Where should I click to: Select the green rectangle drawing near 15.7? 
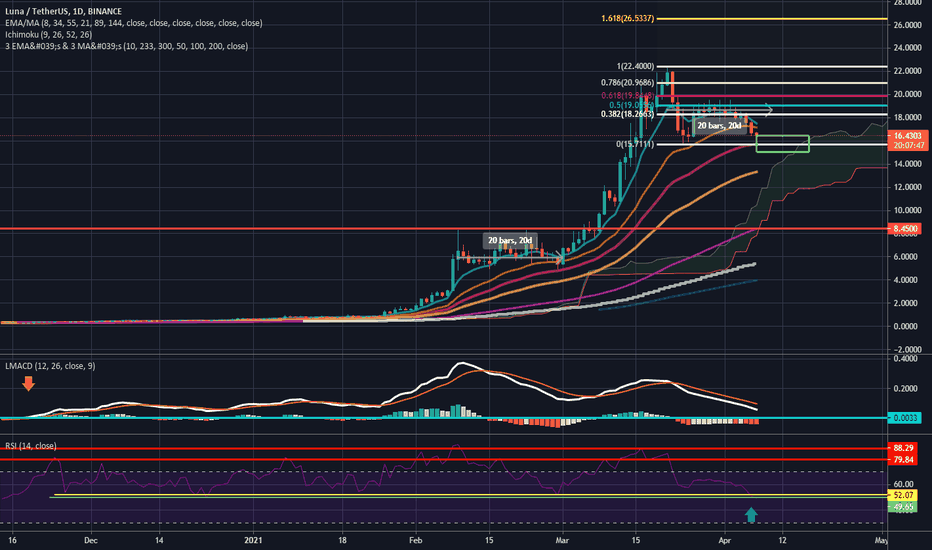[x=782, y=144]
